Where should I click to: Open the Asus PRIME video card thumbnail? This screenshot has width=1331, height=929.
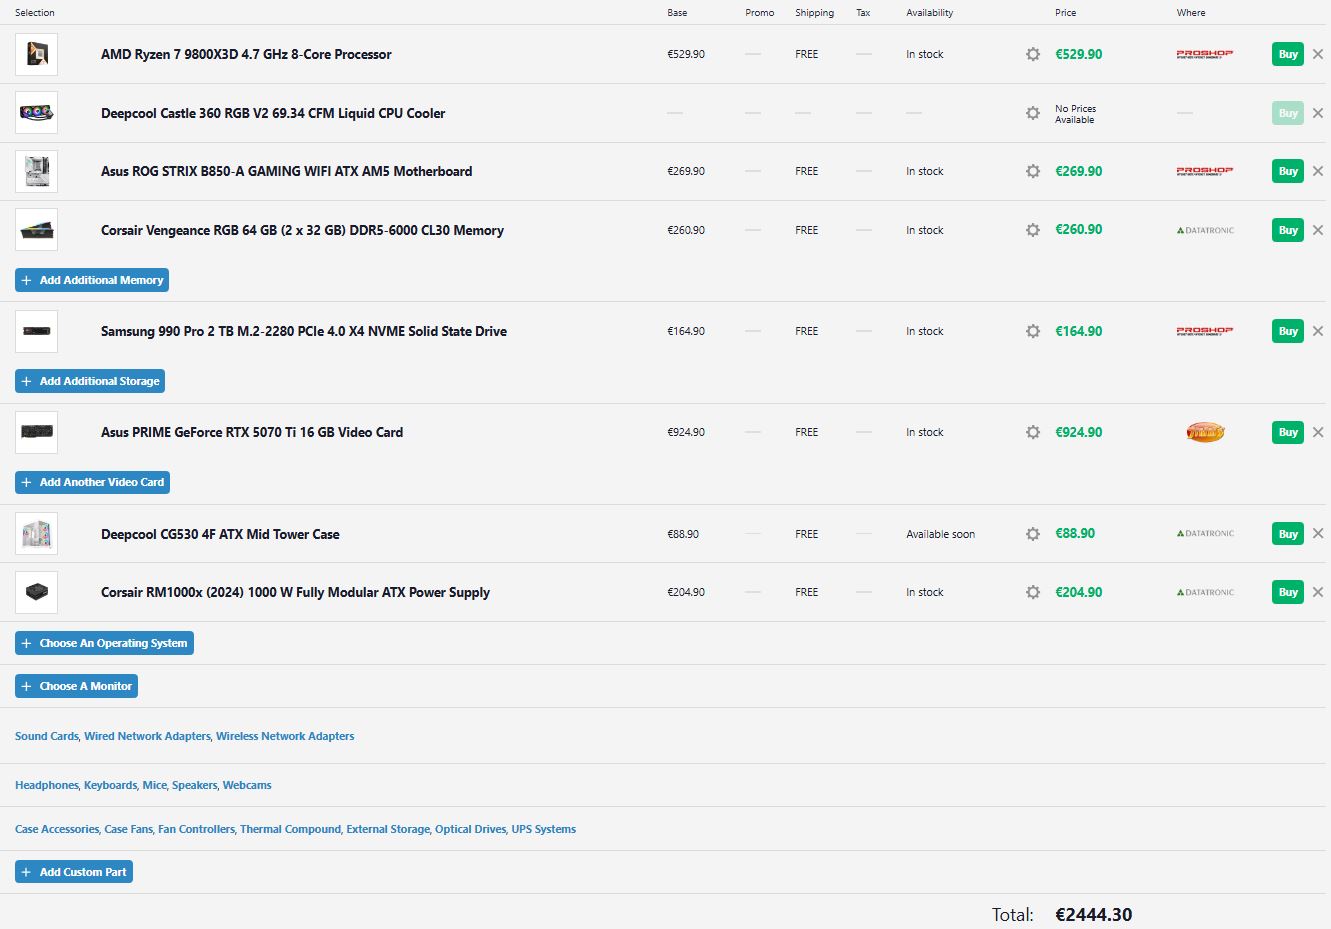36,432
